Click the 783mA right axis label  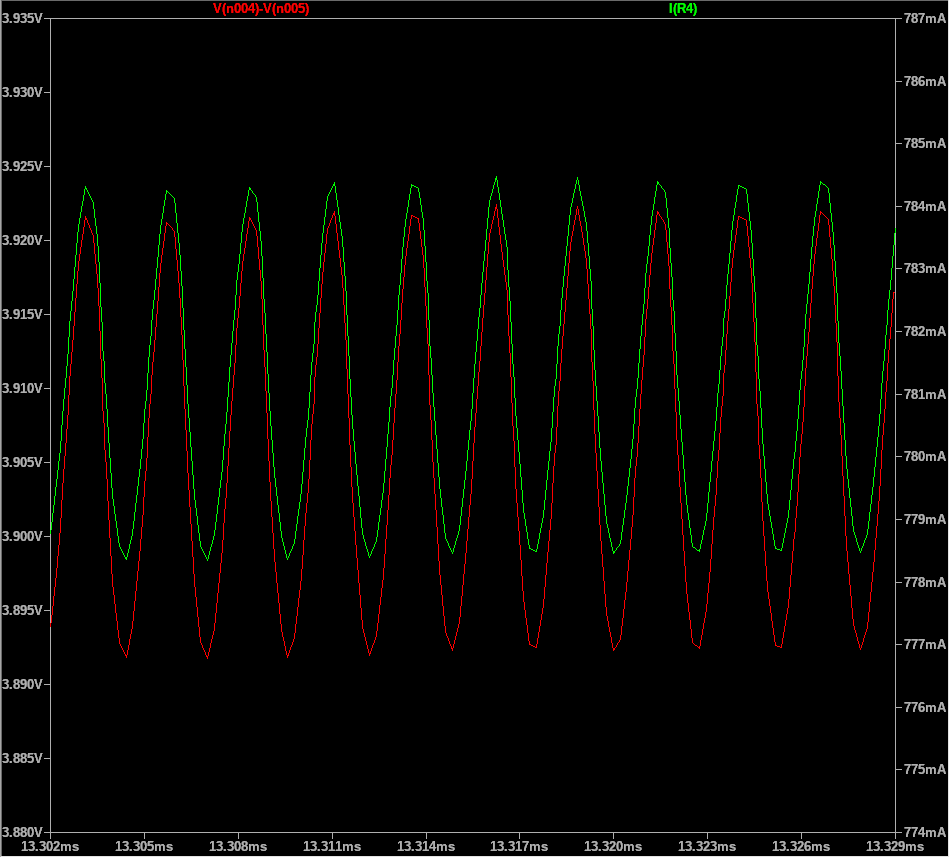[x=924, y=269]
